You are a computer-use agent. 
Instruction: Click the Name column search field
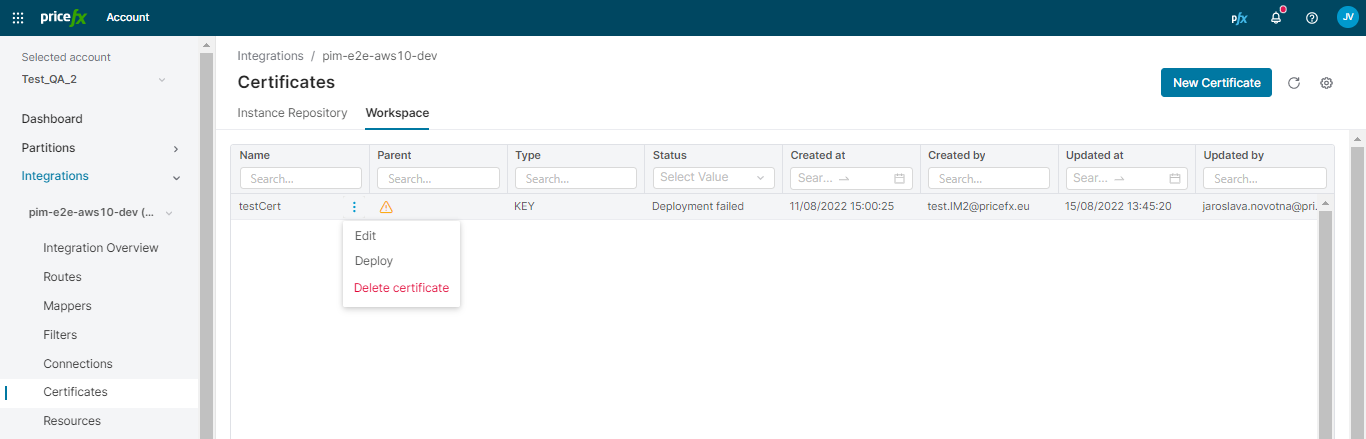[x=301, y=178]
